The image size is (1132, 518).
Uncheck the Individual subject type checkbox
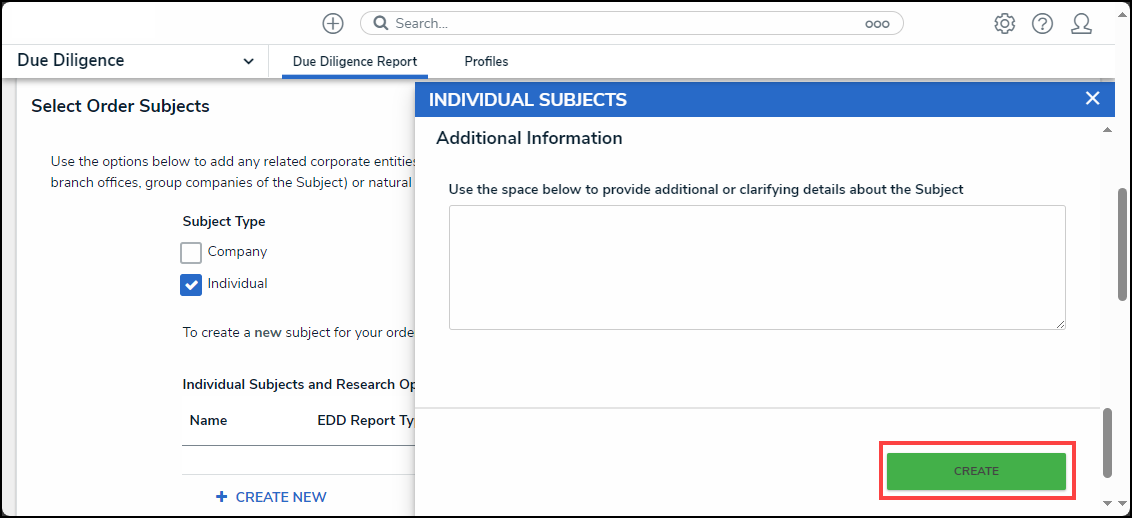pyautogui.click(x=191, y=284)
